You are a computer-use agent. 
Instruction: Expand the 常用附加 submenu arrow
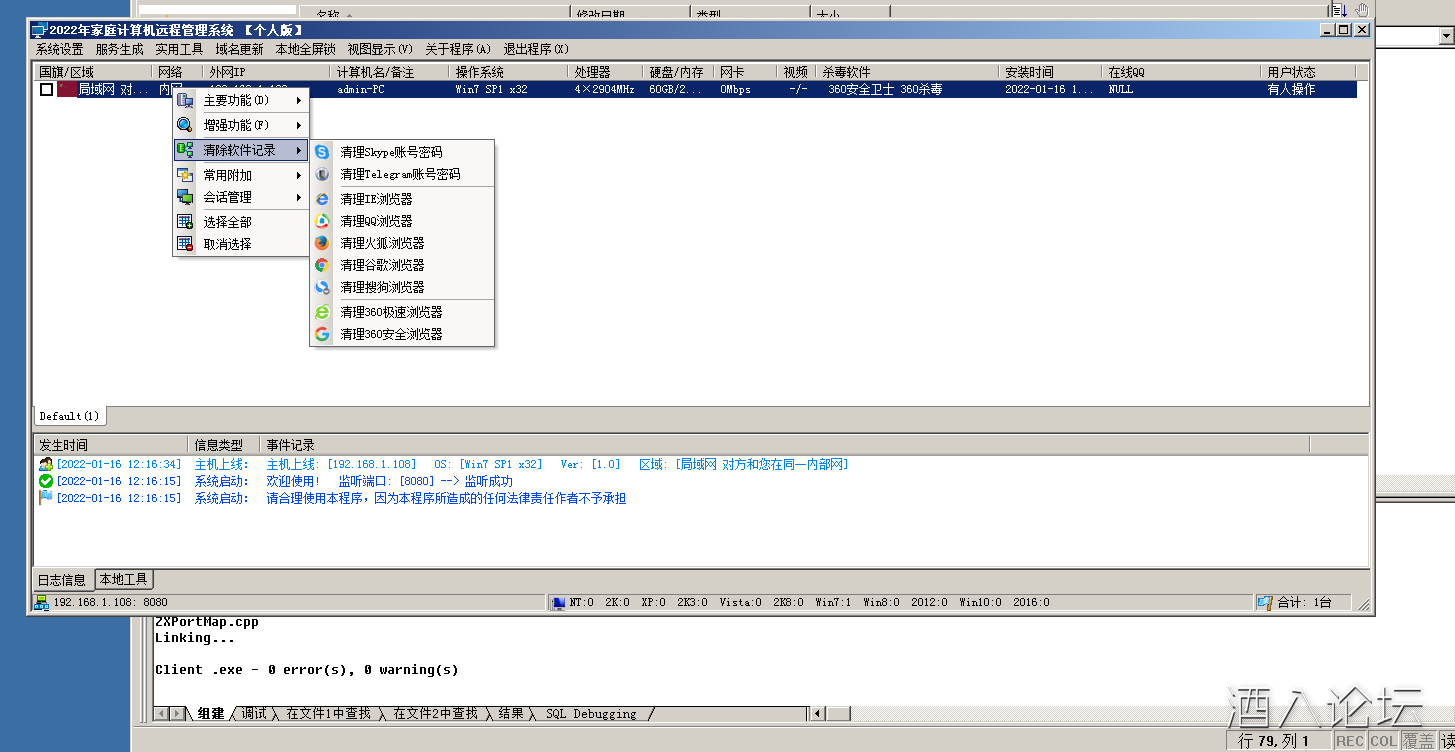[x=299, y=175]
